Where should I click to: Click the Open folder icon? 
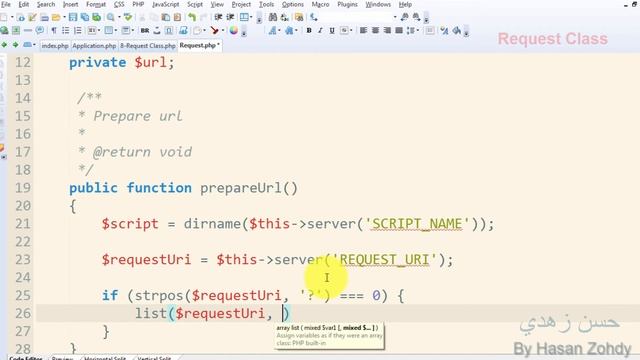[x=56, y=17]
